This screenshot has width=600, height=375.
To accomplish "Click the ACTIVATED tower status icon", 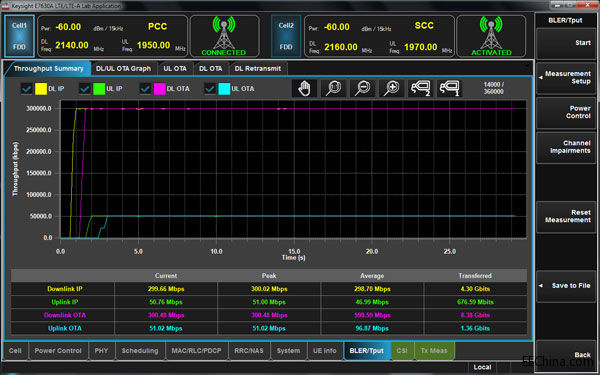I will tap(491, 36).
